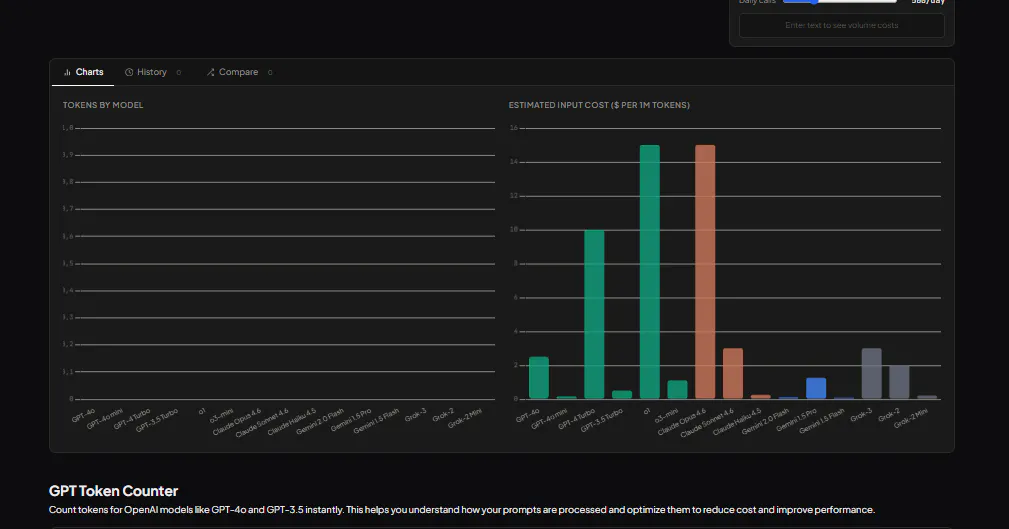Click the Claude Opus 4.6 bar in cost chart
The width and height of the screenshot is (1009, 529).
point(705,272)
